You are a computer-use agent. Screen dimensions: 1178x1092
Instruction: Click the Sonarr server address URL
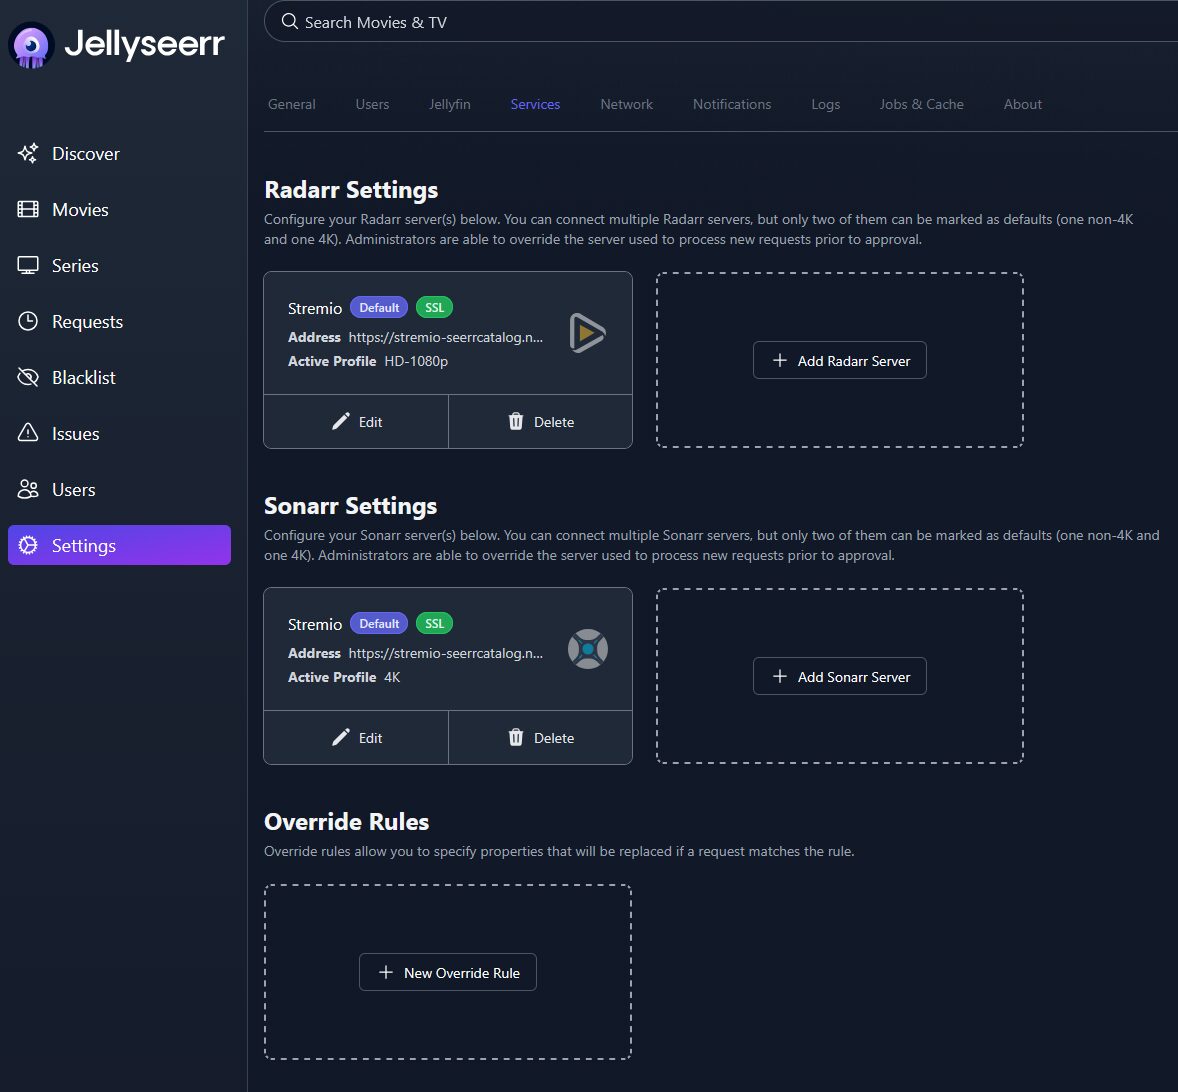pos(446,653)
